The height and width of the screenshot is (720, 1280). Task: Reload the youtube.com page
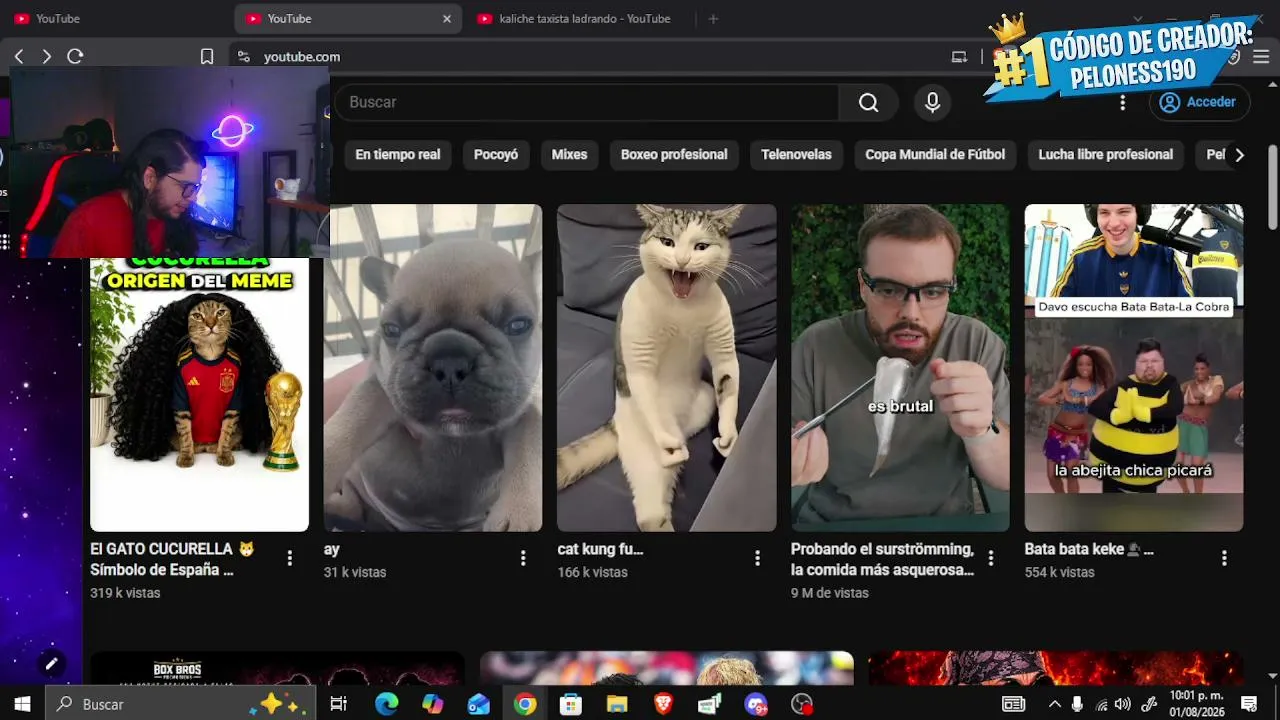tap(75, 57)
